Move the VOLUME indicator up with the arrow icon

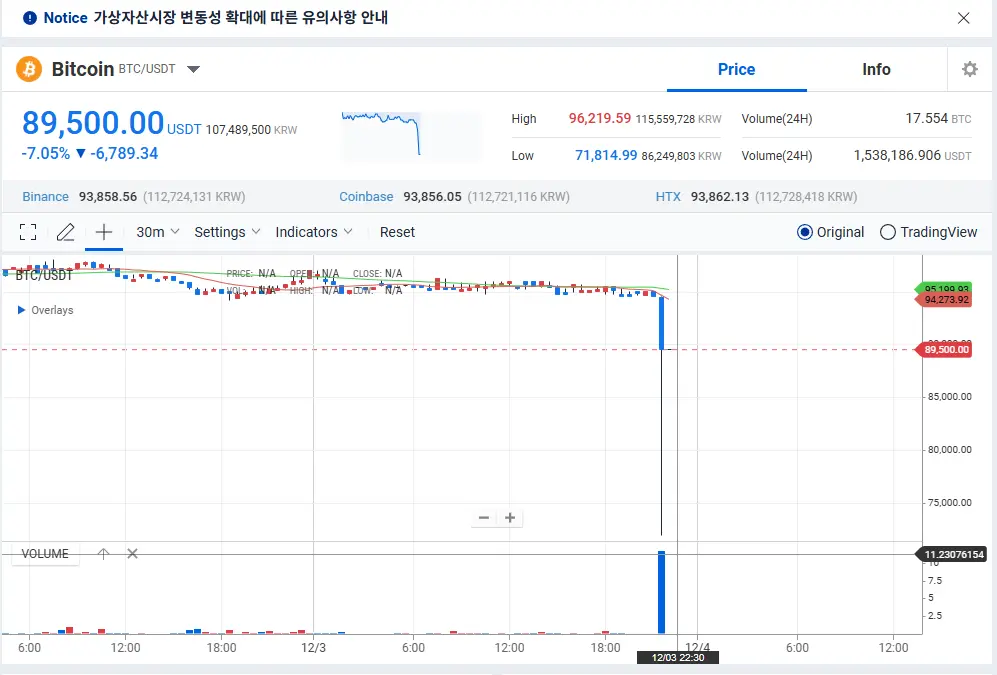(x=103, y=553)
